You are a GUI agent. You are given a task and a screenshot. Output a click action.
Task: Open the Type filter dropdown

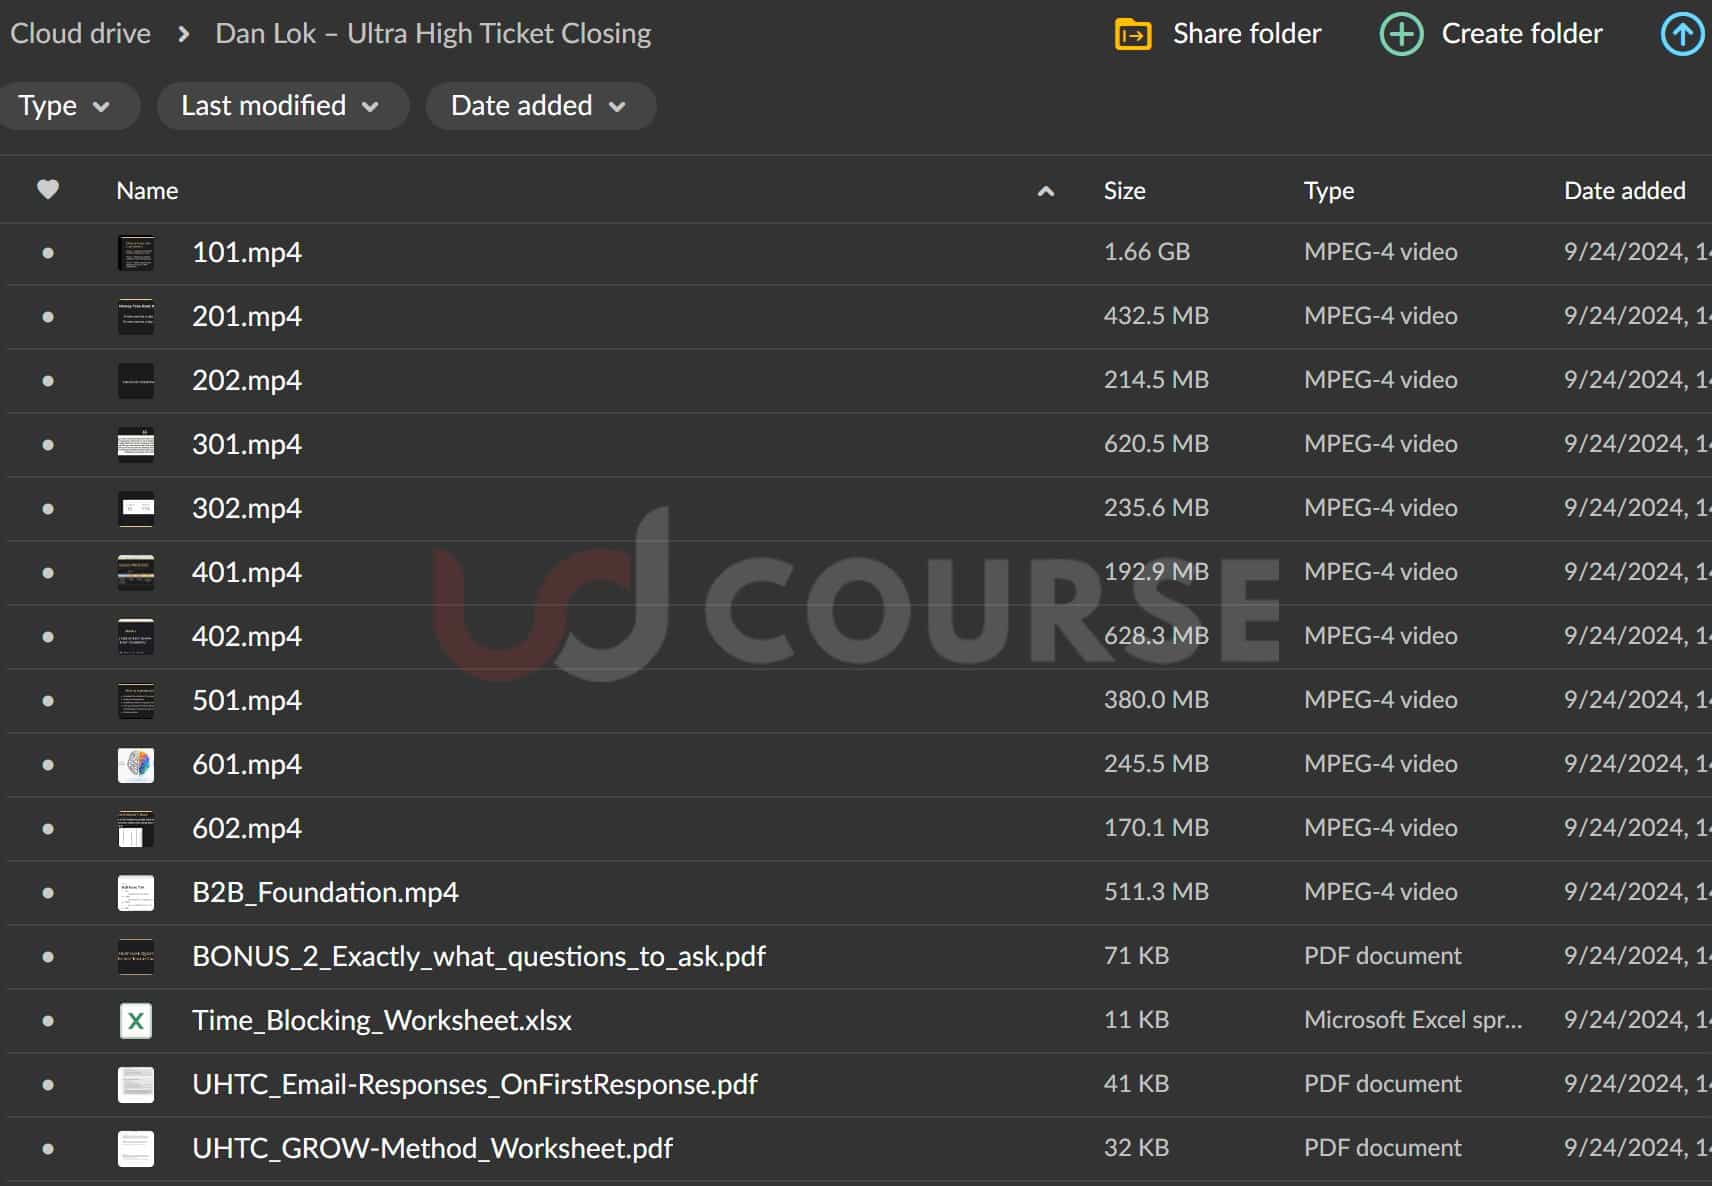click(64, 106)
